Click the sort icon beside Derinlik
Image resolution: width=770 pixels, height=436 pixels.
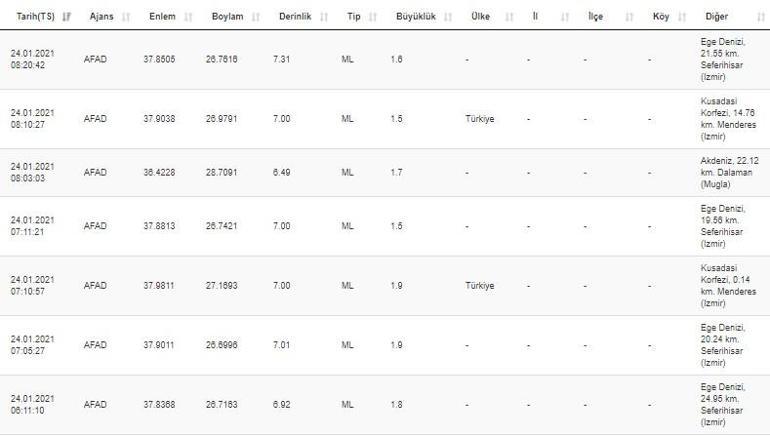click(x=317, y=17)
